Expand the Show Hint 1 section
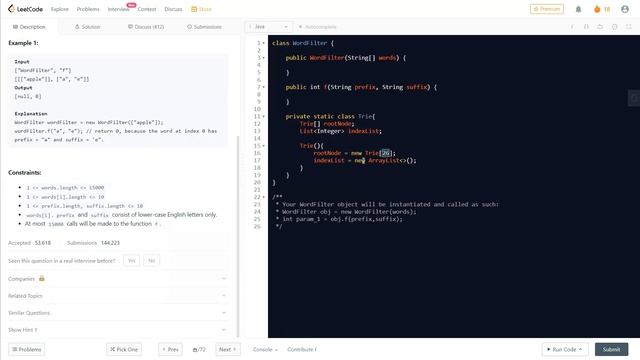 (x=117, y=330)
